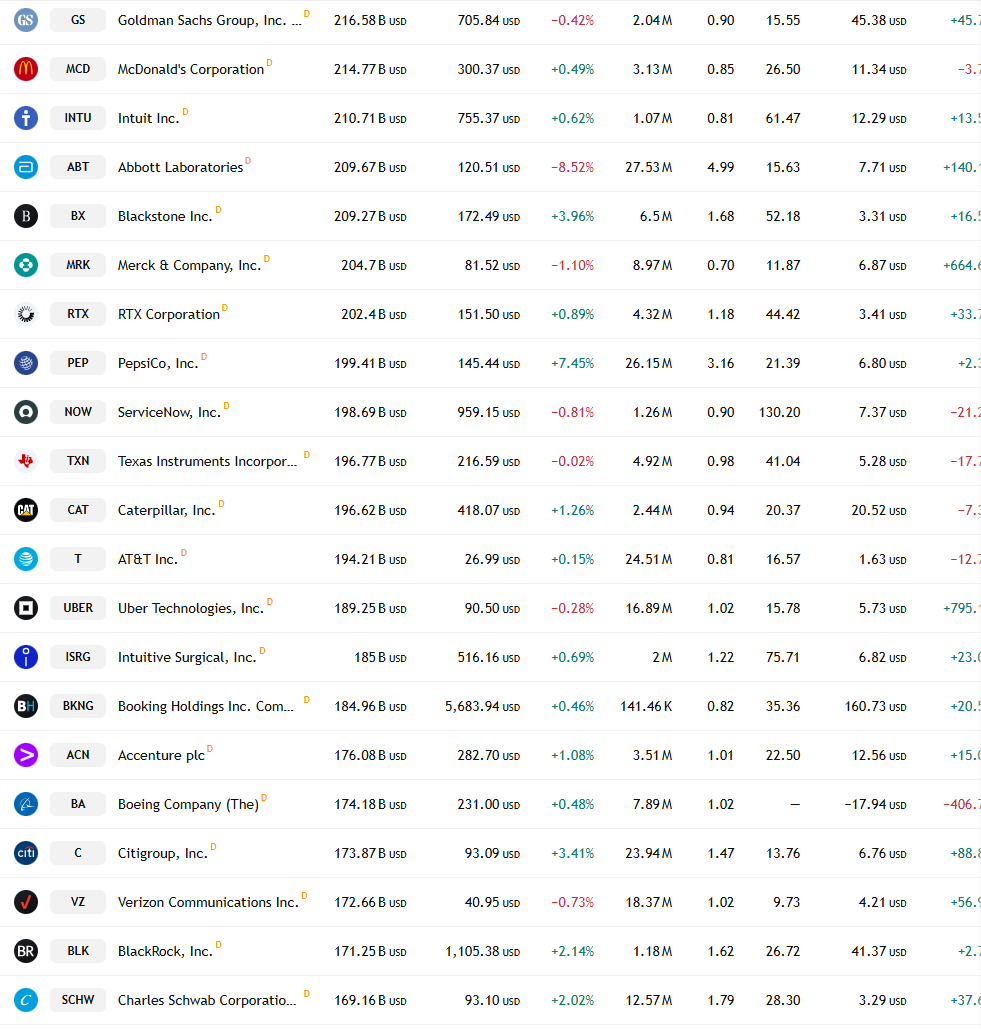
Task: Open the BlackRock, Inc. link
Action: (x=165, y=952)
